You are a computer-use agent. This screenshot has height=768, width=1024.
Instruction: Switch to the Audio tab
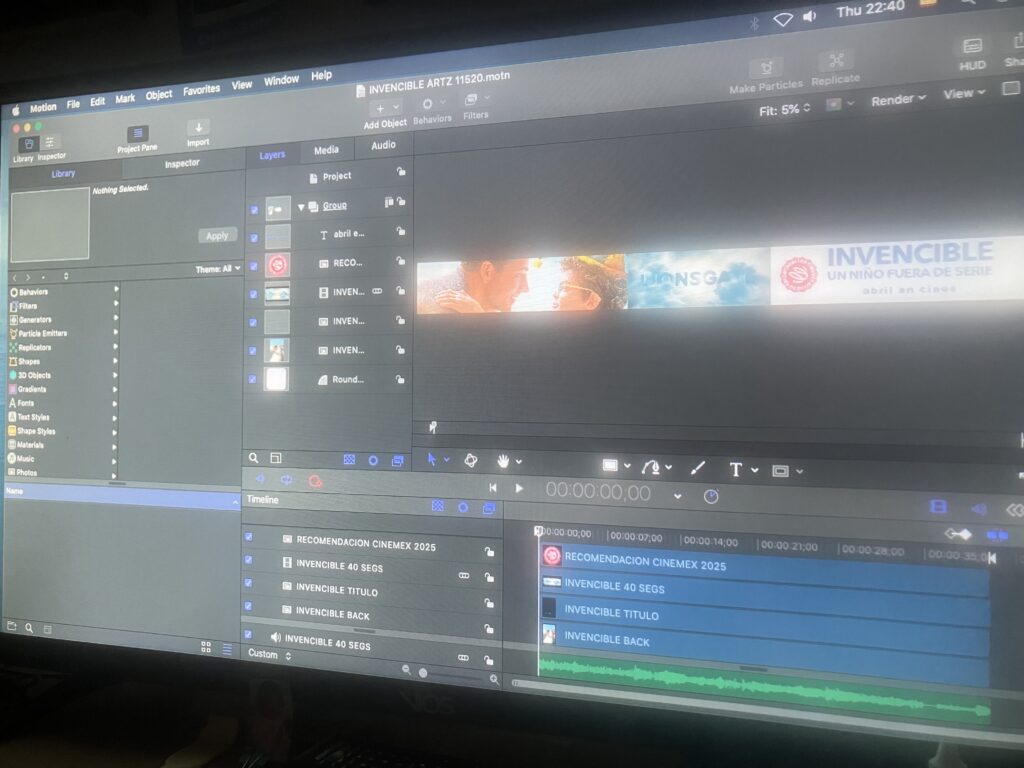tap(383, 145)
